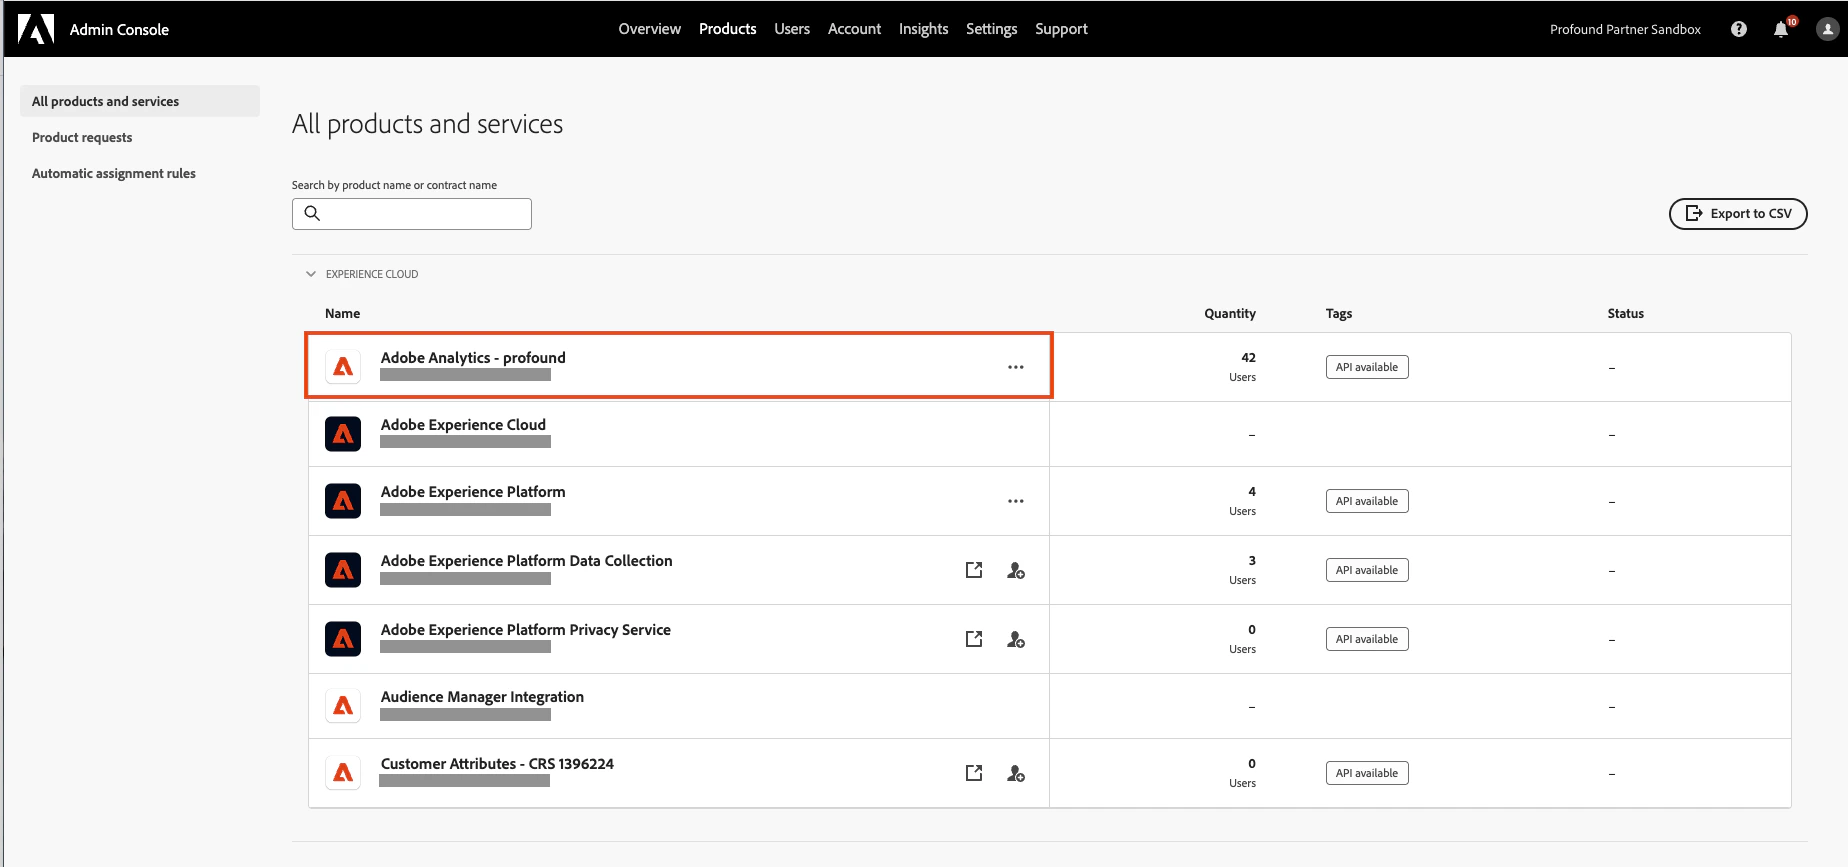Click the search magnifier icon
The width and height of the screenshot is (1848, 867).
[x=312, y=213]
